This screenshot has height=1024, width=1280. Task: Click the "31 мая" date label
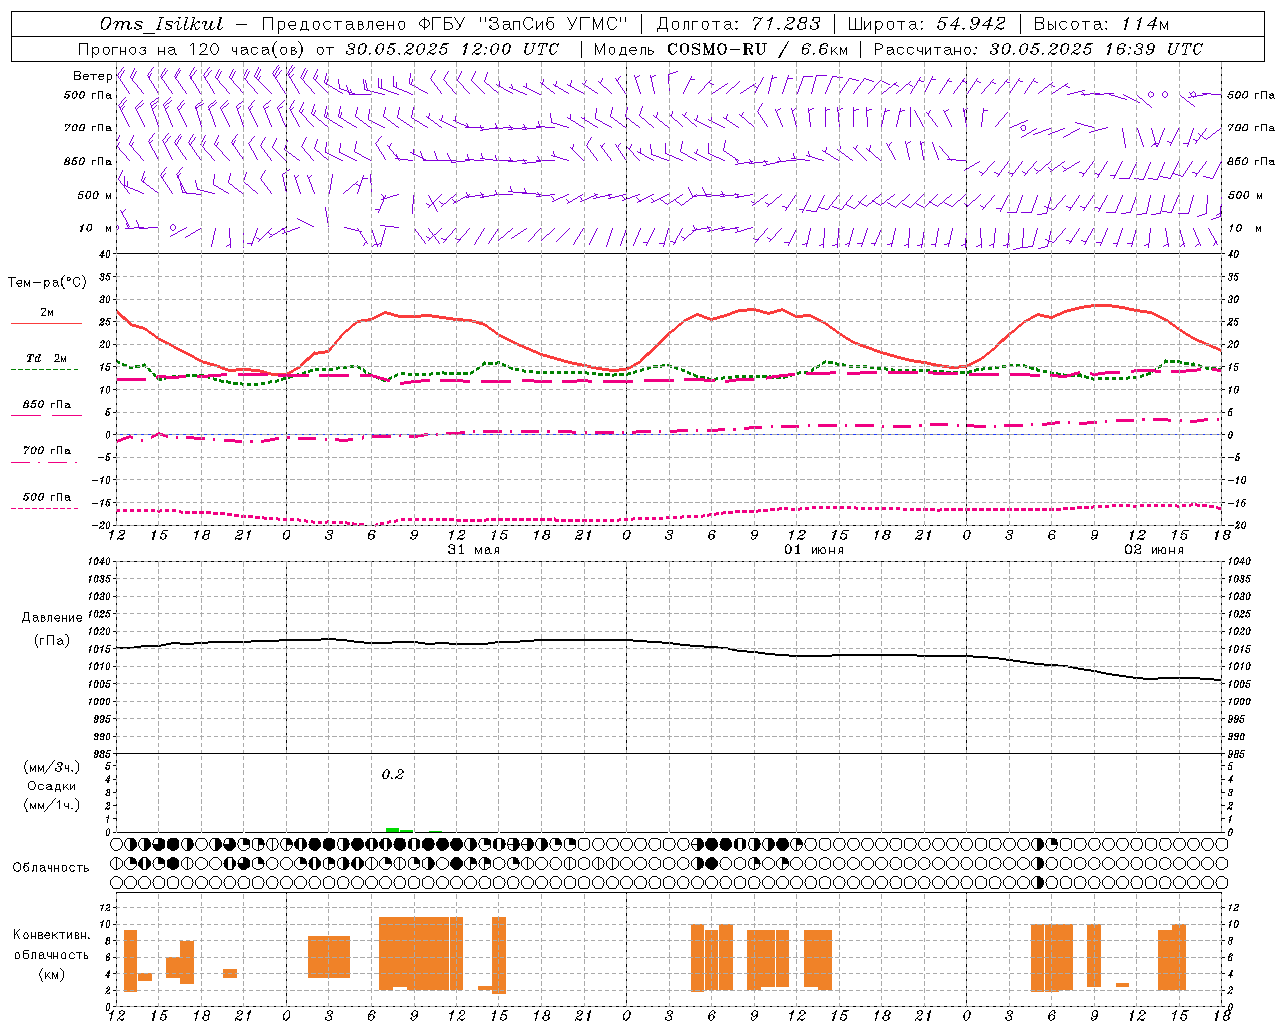pos(474,550)
